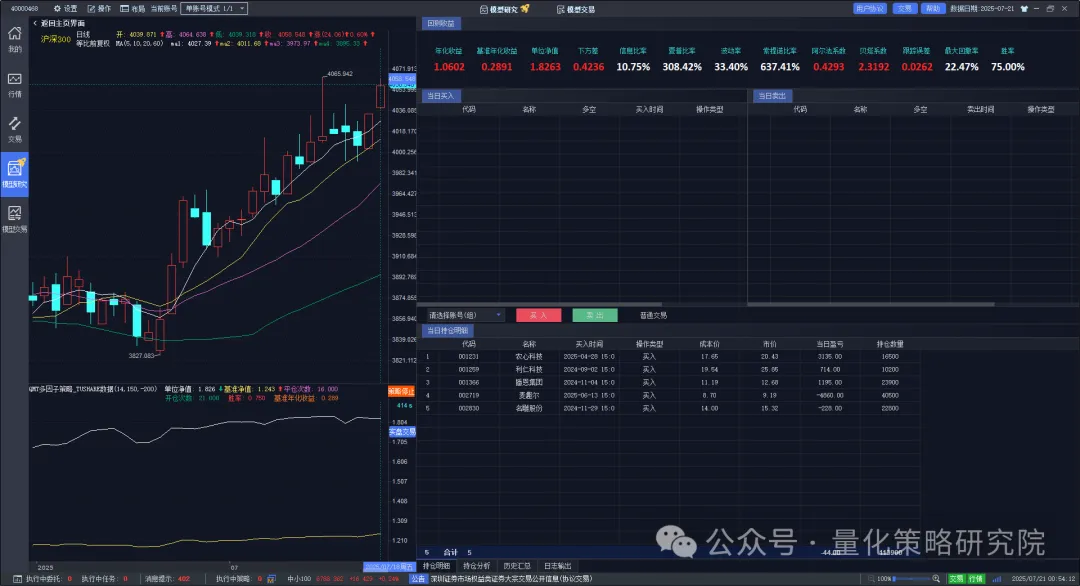
Task: Select the 持仓分析 bottom tab
Action: pyautogui.click(x=477, y=566)
